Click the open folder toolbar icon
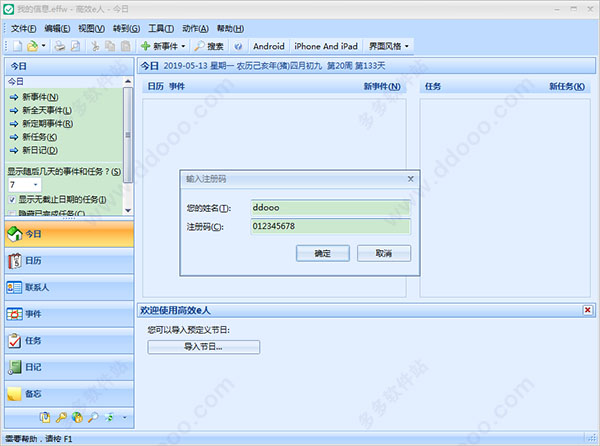The height and width of the screenshot is (446, 600). [x=33, y=46]
